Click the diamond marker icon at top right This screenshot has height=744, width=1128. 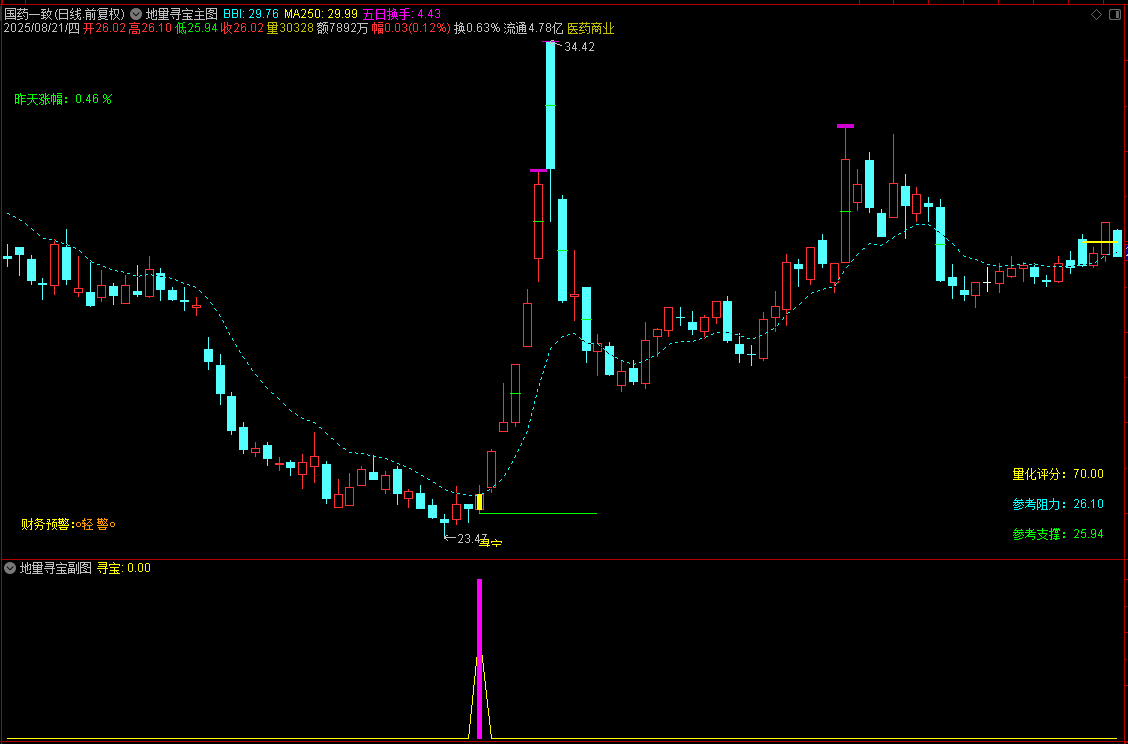[x=1096, y=14]
